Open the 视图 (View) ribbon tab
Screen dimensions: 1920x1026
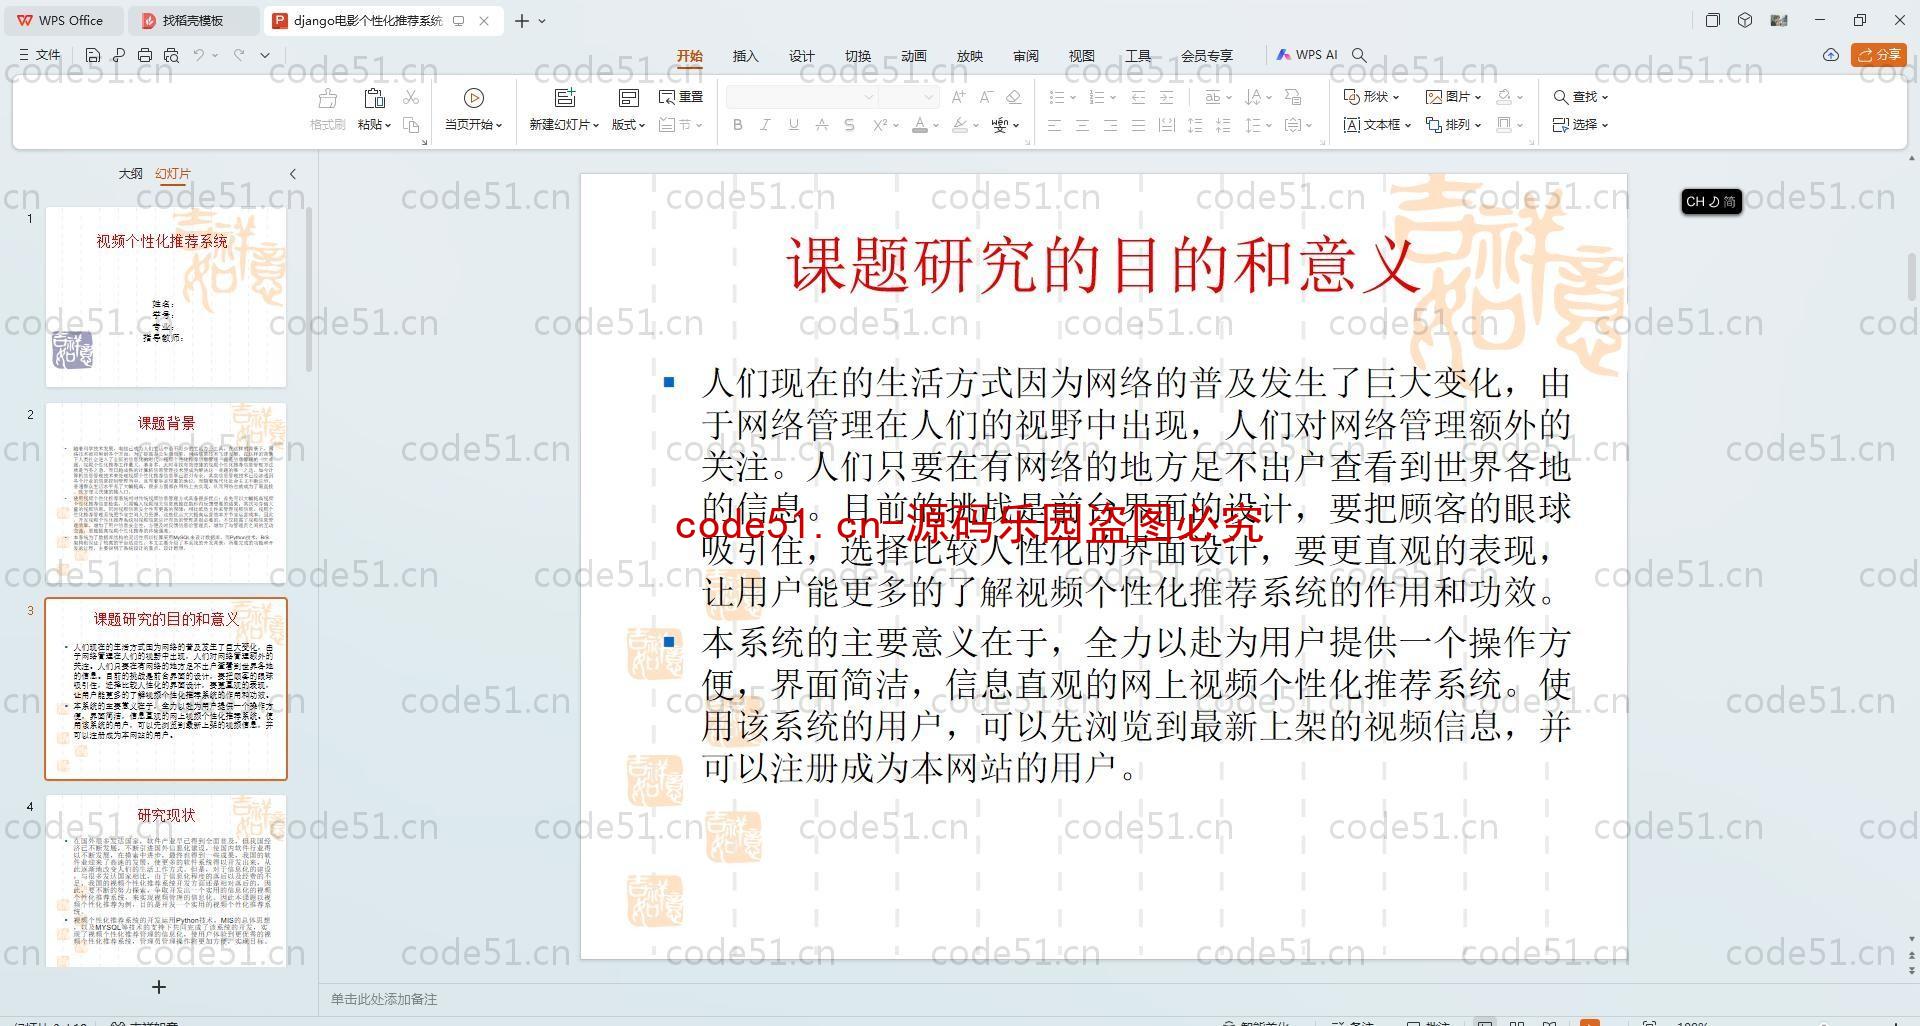(x=1082, y=56)
